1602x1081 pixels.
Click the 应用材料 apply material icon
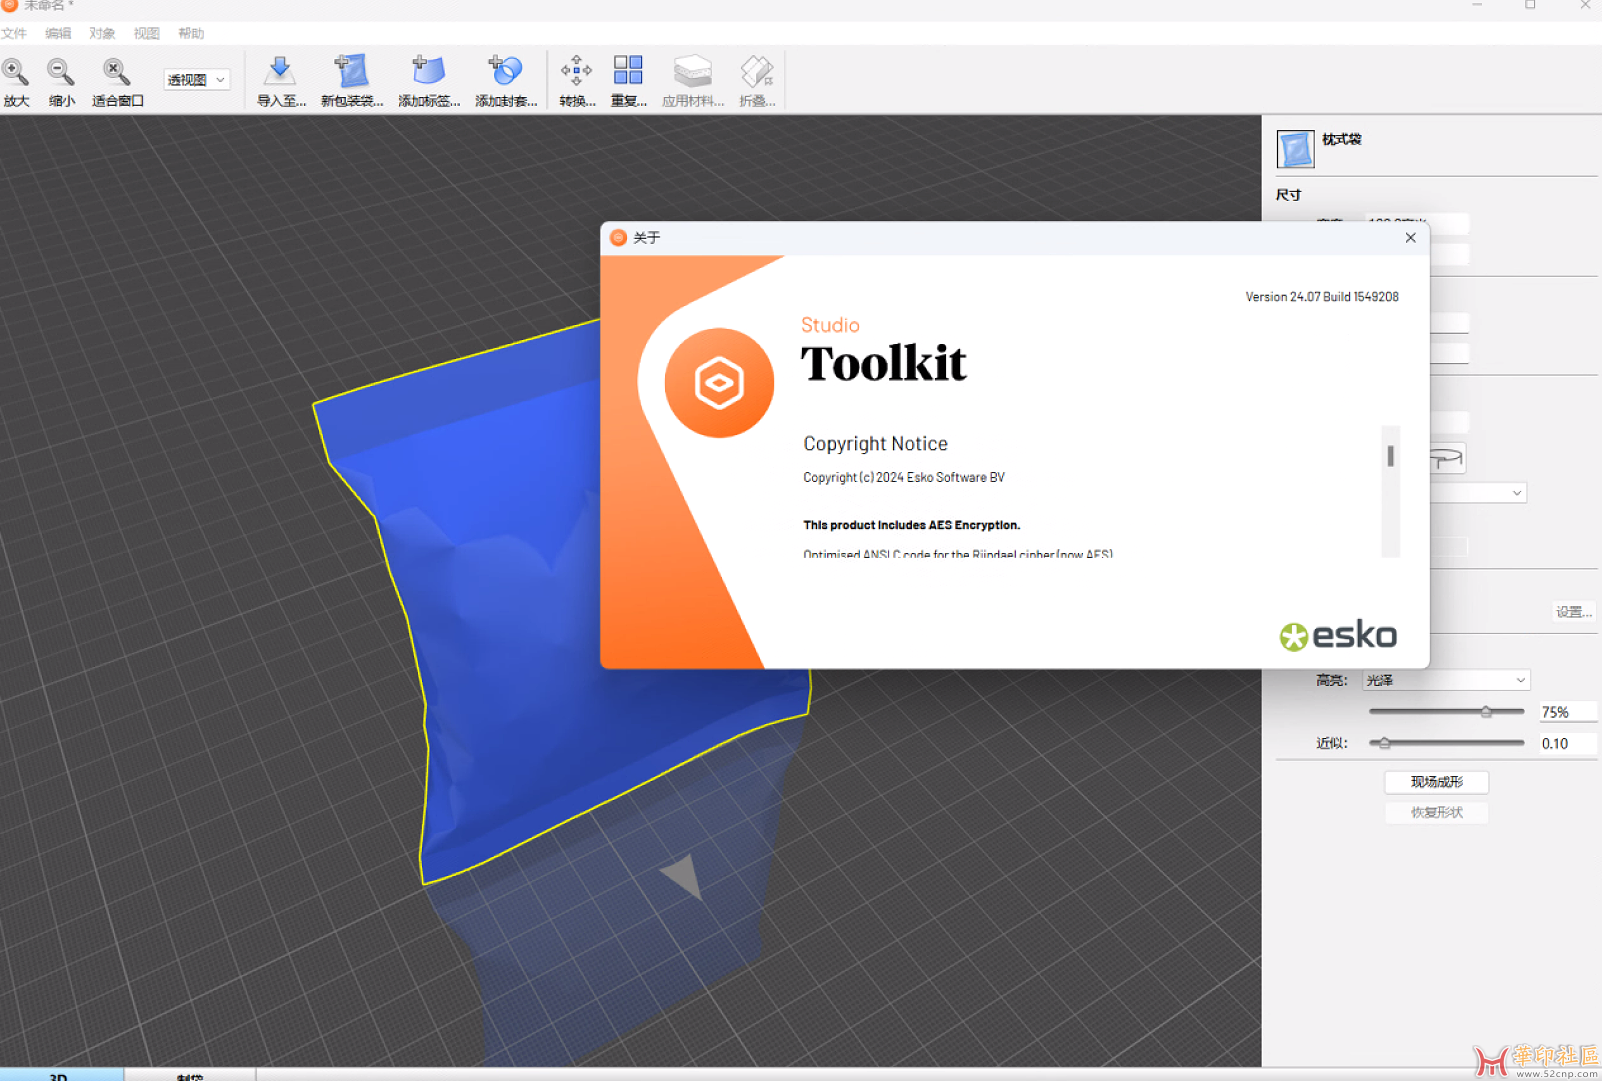692,71
